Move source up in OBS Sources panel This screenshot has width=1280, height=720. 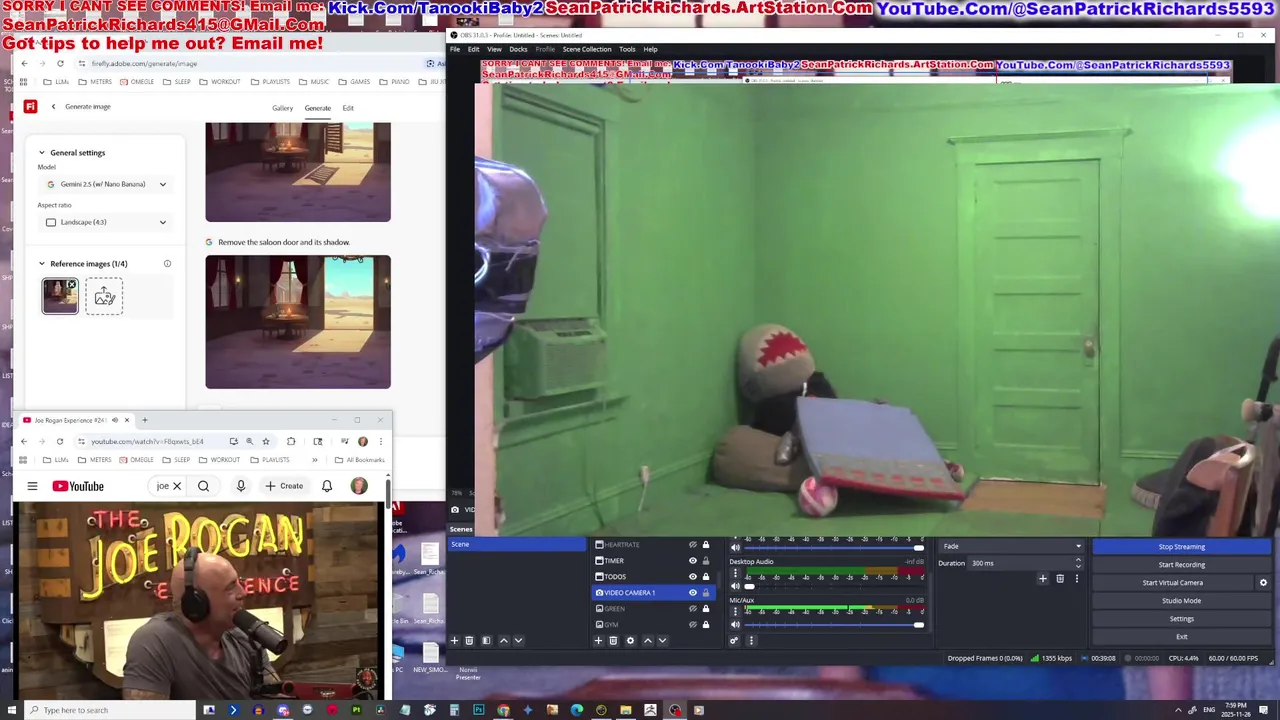pyautogui.click(x=647, y=640)
